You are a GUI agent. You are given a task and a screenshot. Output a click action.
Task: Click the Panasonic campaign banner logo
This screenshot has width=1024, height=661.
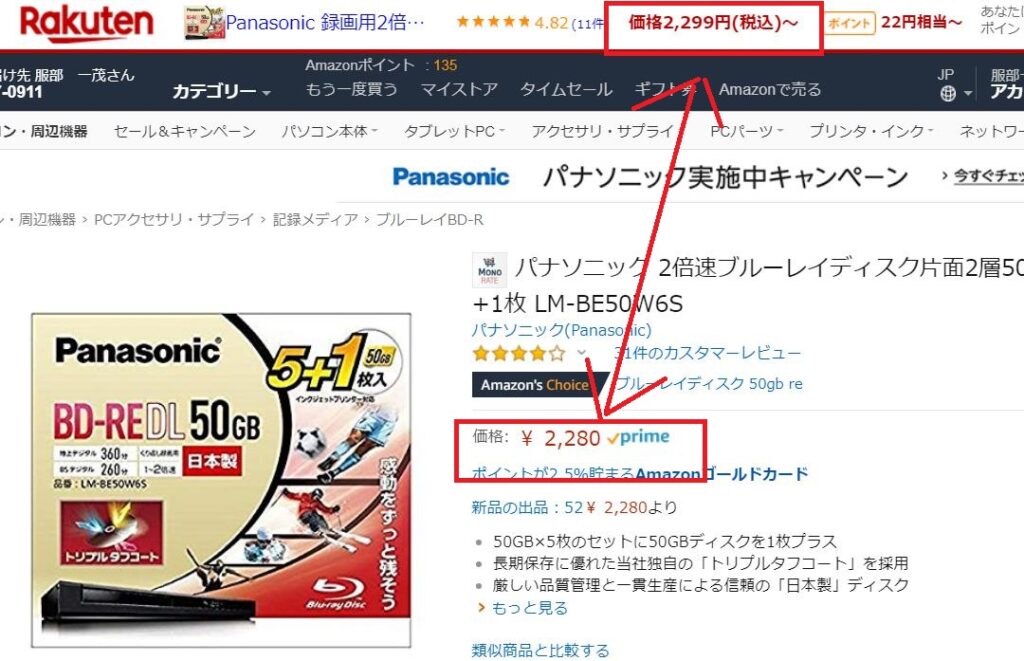click(x=451, y=177)
